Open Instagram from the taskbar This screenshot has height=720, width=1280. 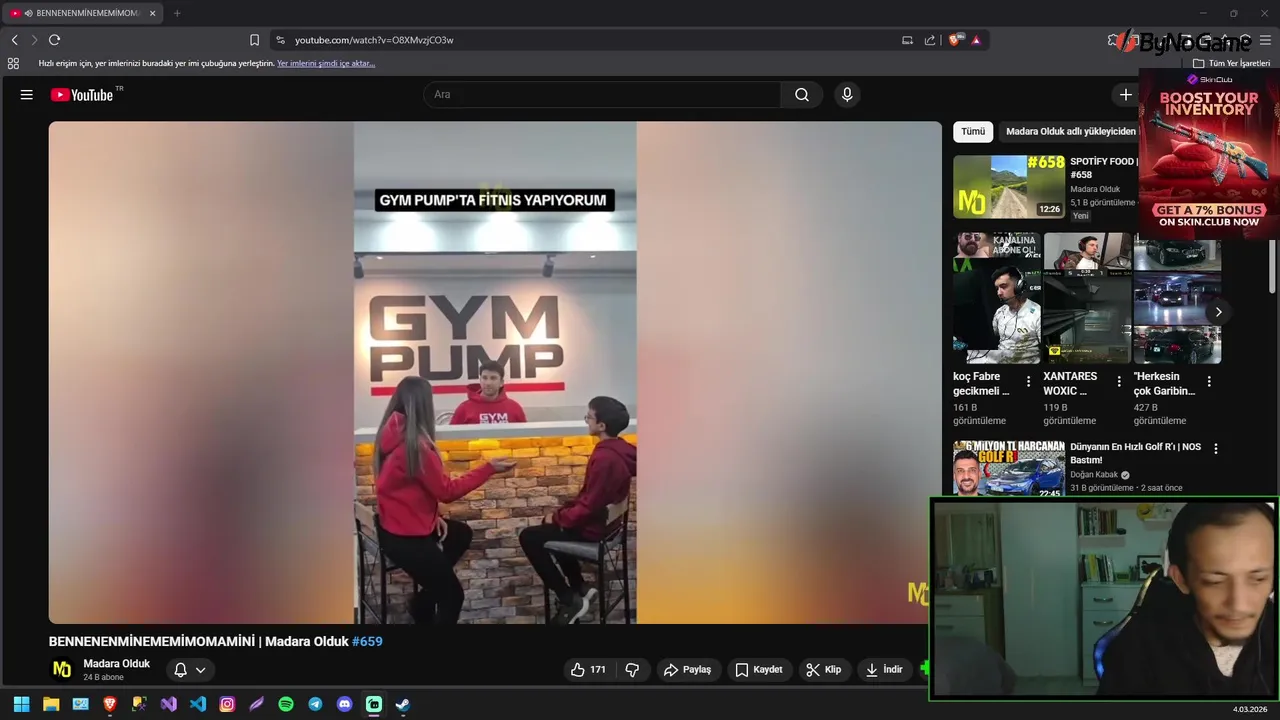click(x=227, y=704)
